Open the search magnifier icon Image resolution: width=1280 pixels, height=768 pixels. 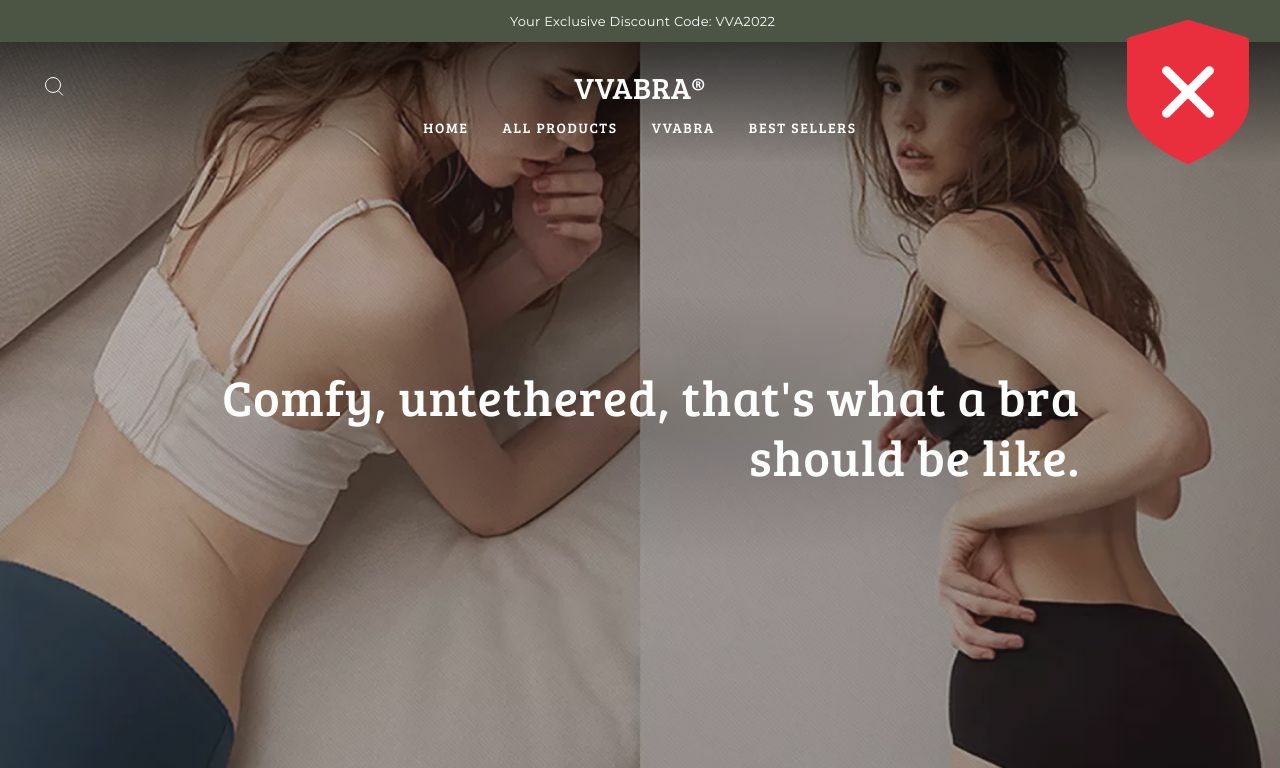pyautogui.click(x=54, y=87)
